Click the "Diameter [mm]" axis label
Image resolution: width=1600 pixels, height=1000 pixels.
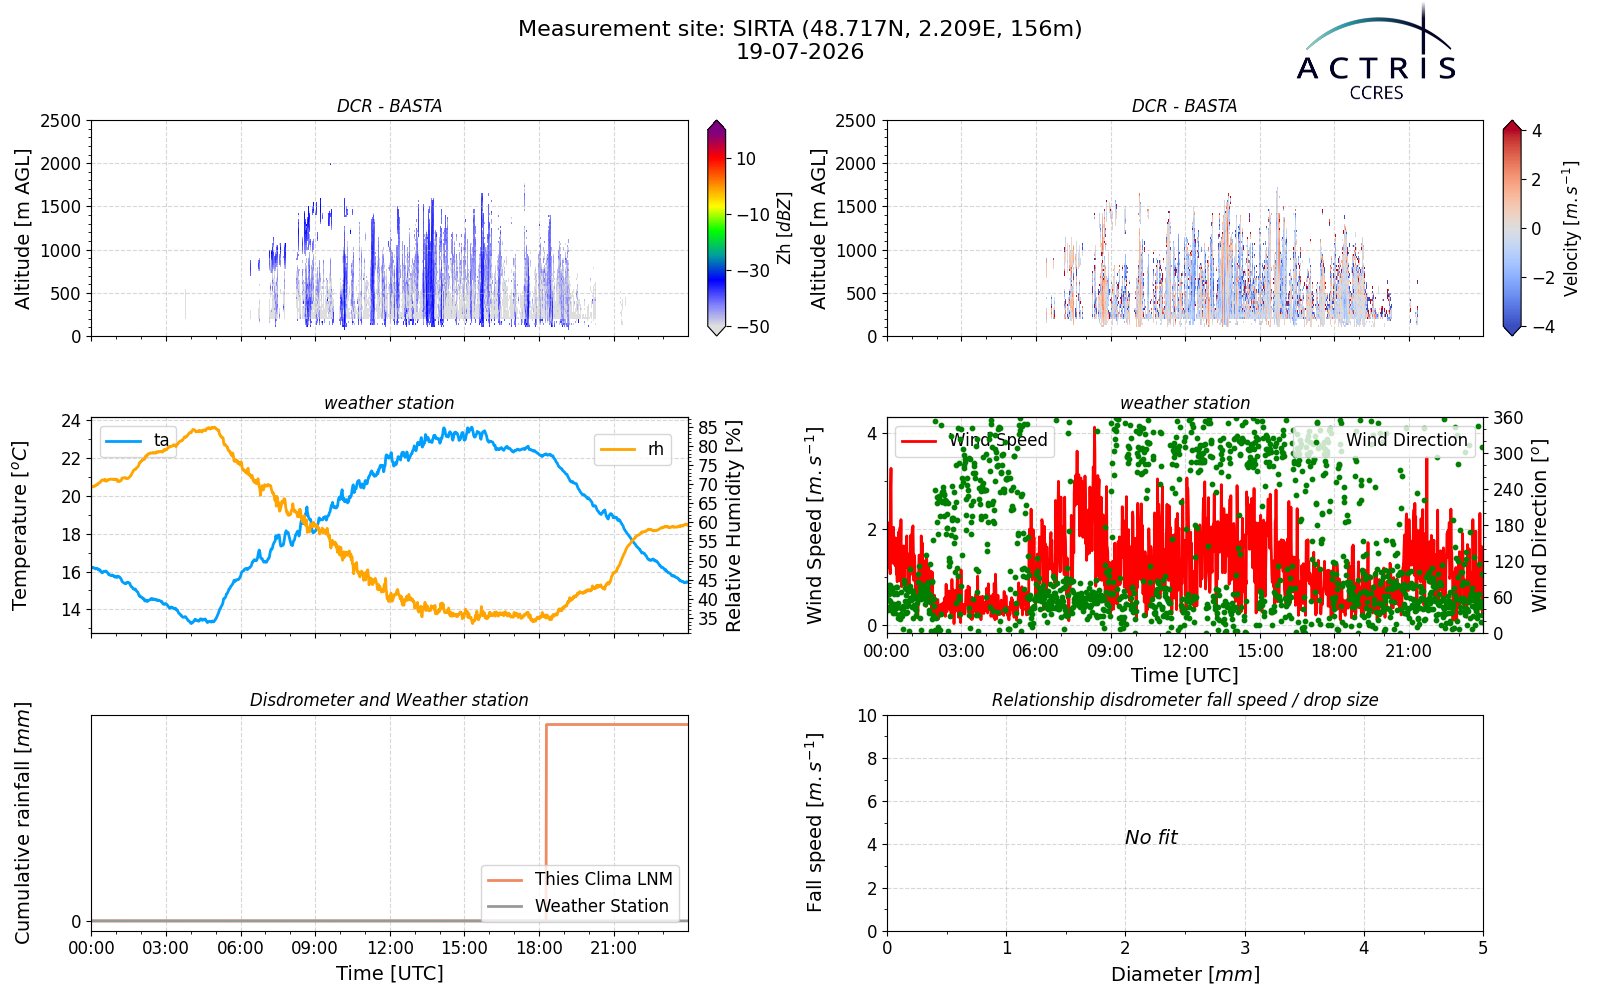tap(1185, 974)
